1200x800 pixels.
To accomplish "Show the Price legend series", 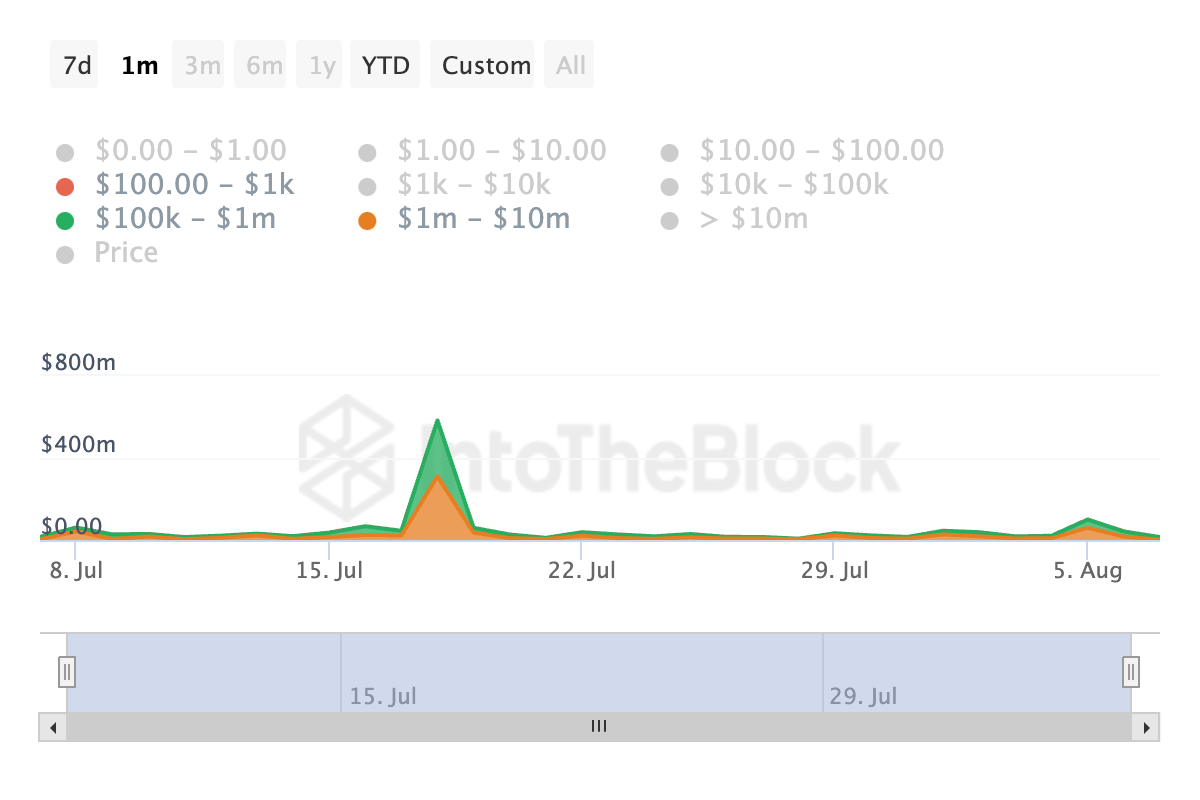I will 107,253.
